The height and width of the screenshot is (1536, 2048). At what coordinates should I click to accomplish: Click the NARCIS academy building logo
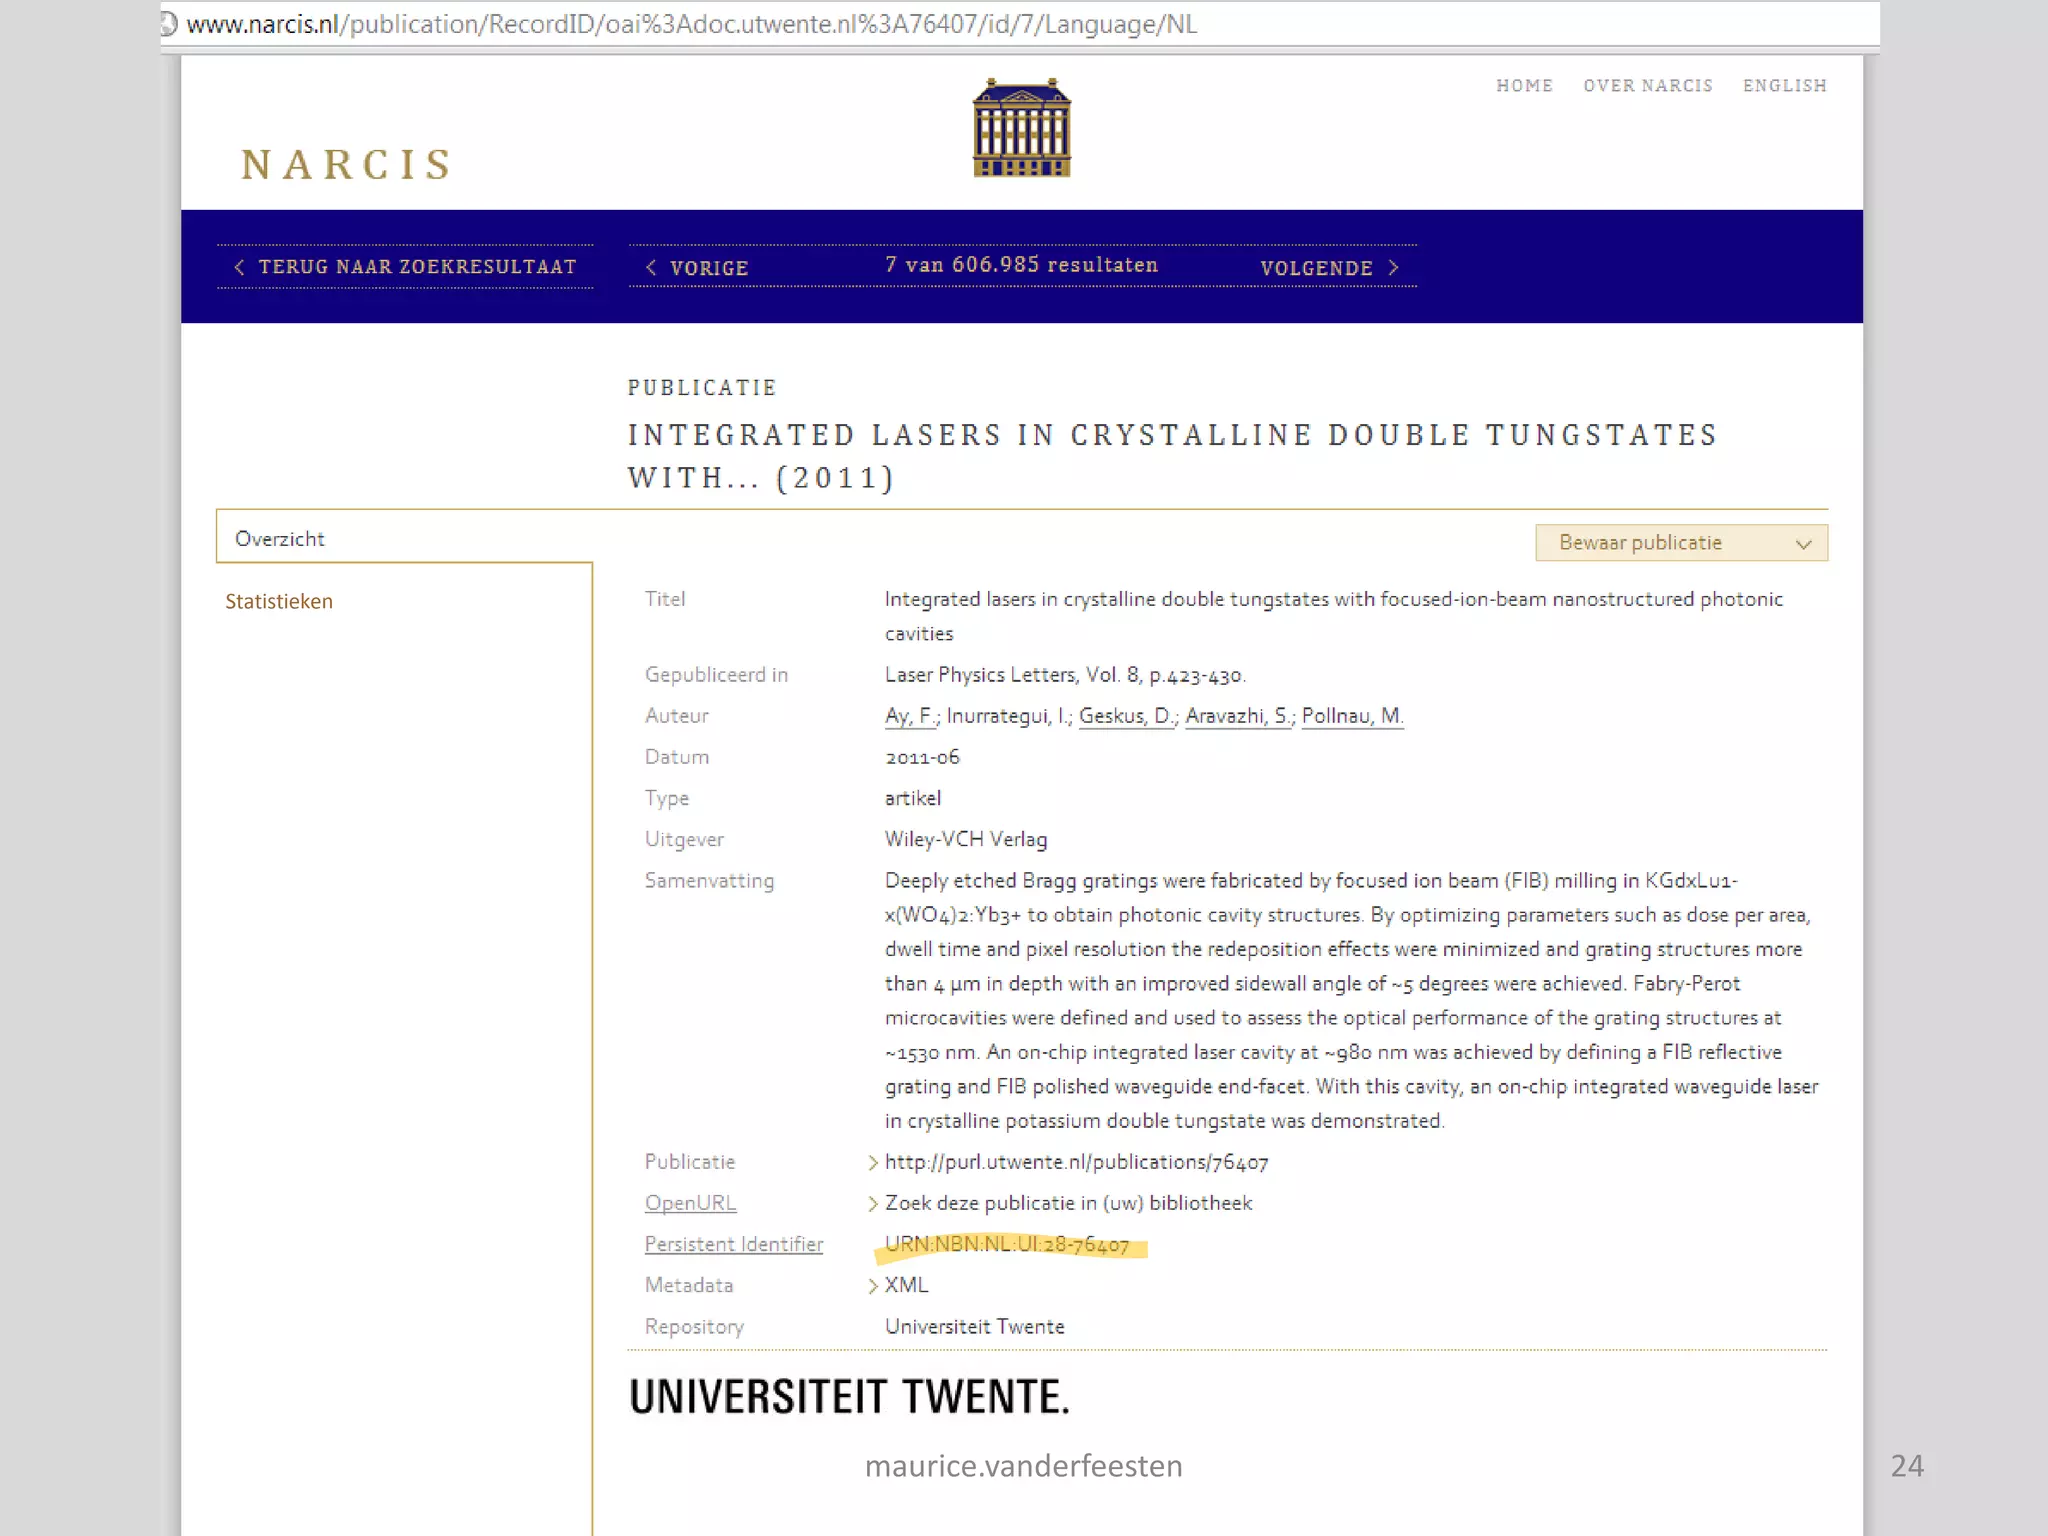(1022, 128)
